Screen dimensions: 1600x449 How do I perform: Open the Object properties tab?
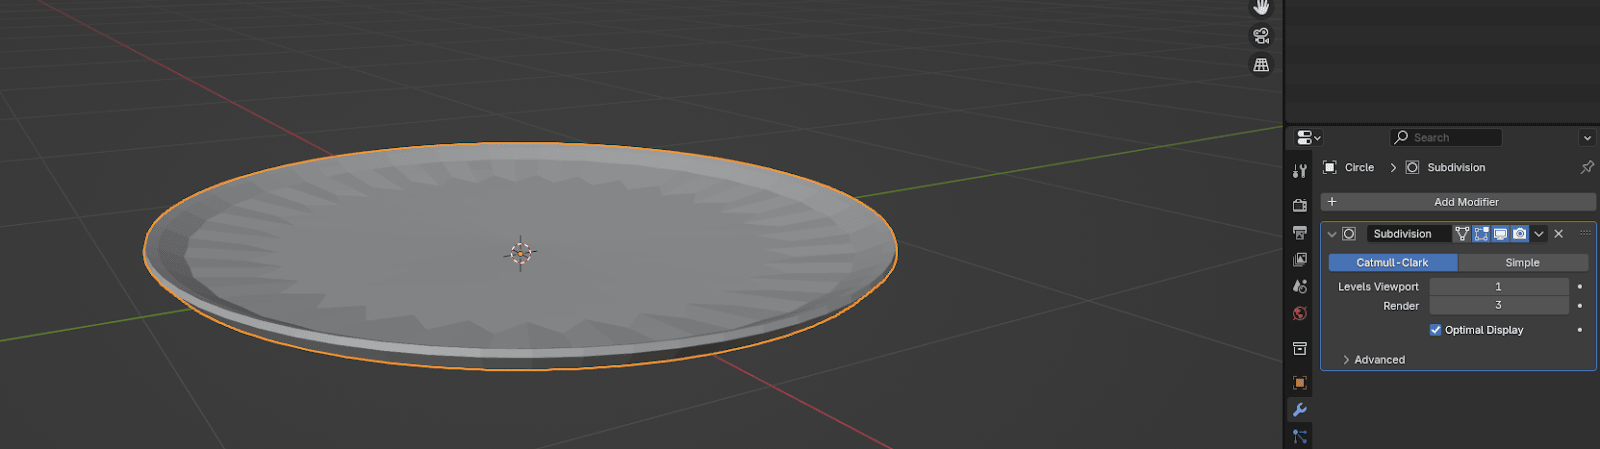(x=1299, y=383)
